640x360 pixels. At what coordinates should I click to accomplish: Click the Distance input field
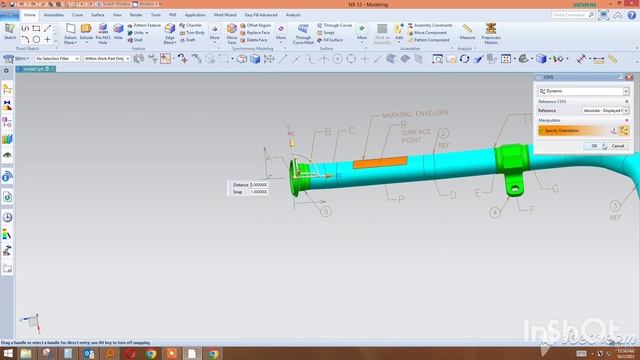259,185
